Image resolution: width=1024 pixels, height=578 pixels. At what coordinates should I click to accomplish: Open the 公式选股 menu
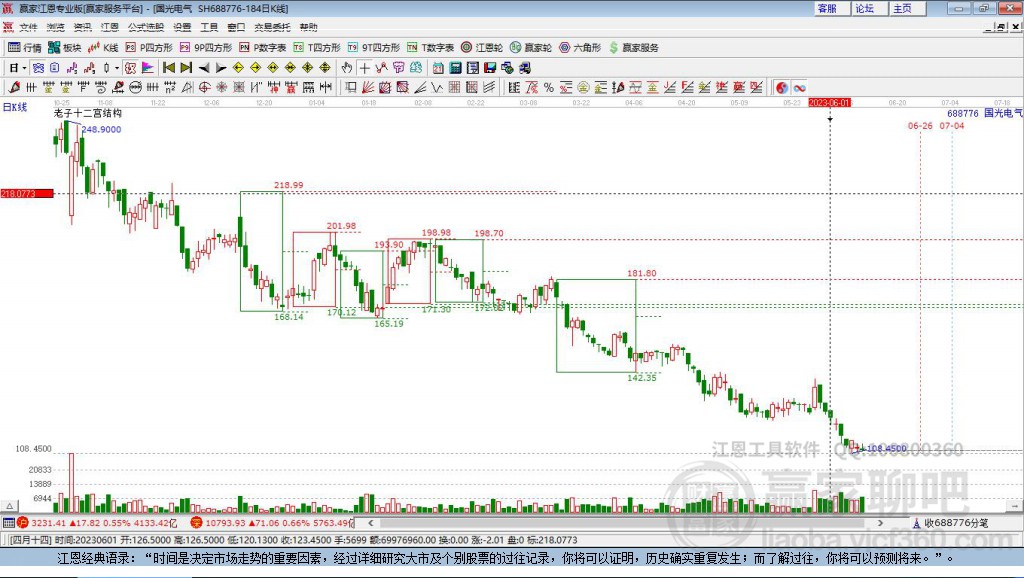click(x=146, y=27)
